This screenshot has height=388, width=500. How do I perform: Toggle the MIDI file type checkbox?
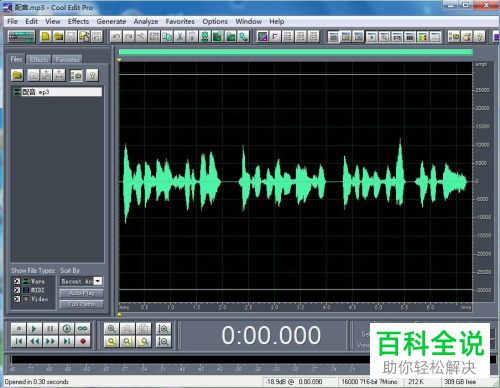click(17, 290)
